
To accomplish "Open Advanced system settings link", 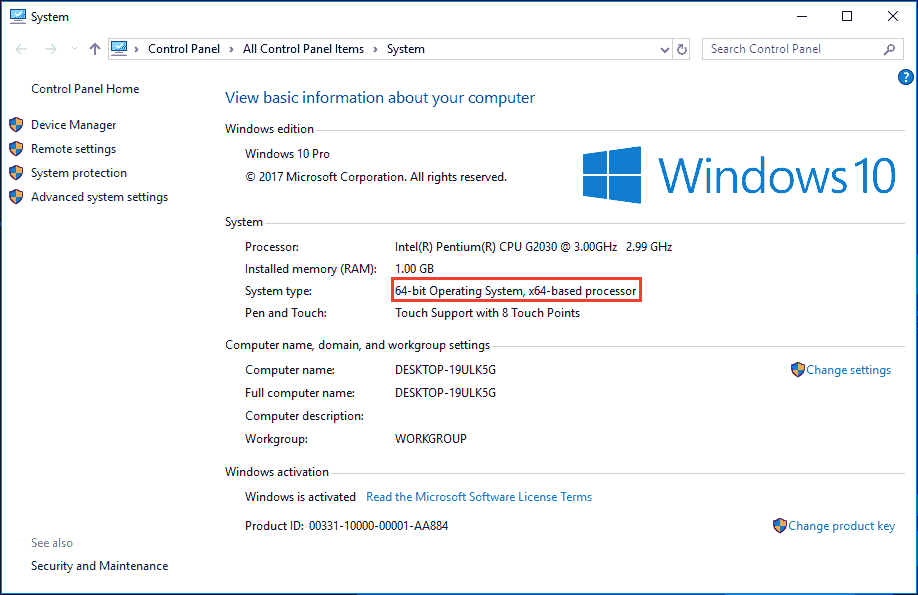I will coord(99,197).
